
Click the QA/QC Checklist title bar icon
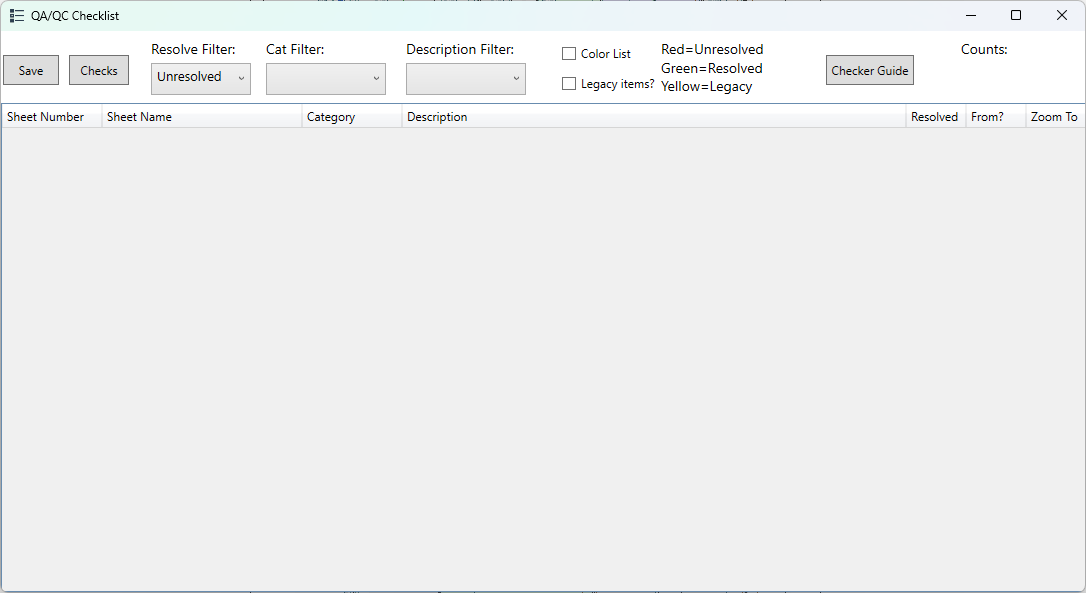click(17, 16)
